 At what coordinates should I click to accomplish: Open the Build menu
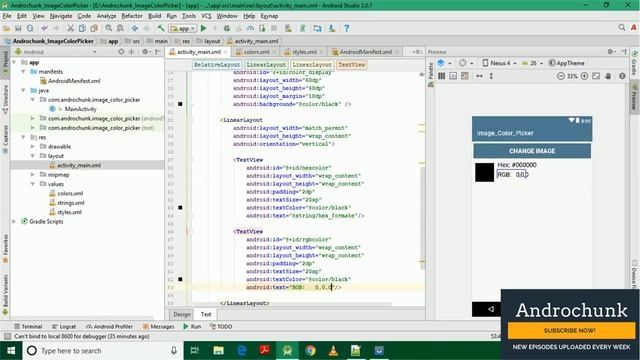(154, 16)
